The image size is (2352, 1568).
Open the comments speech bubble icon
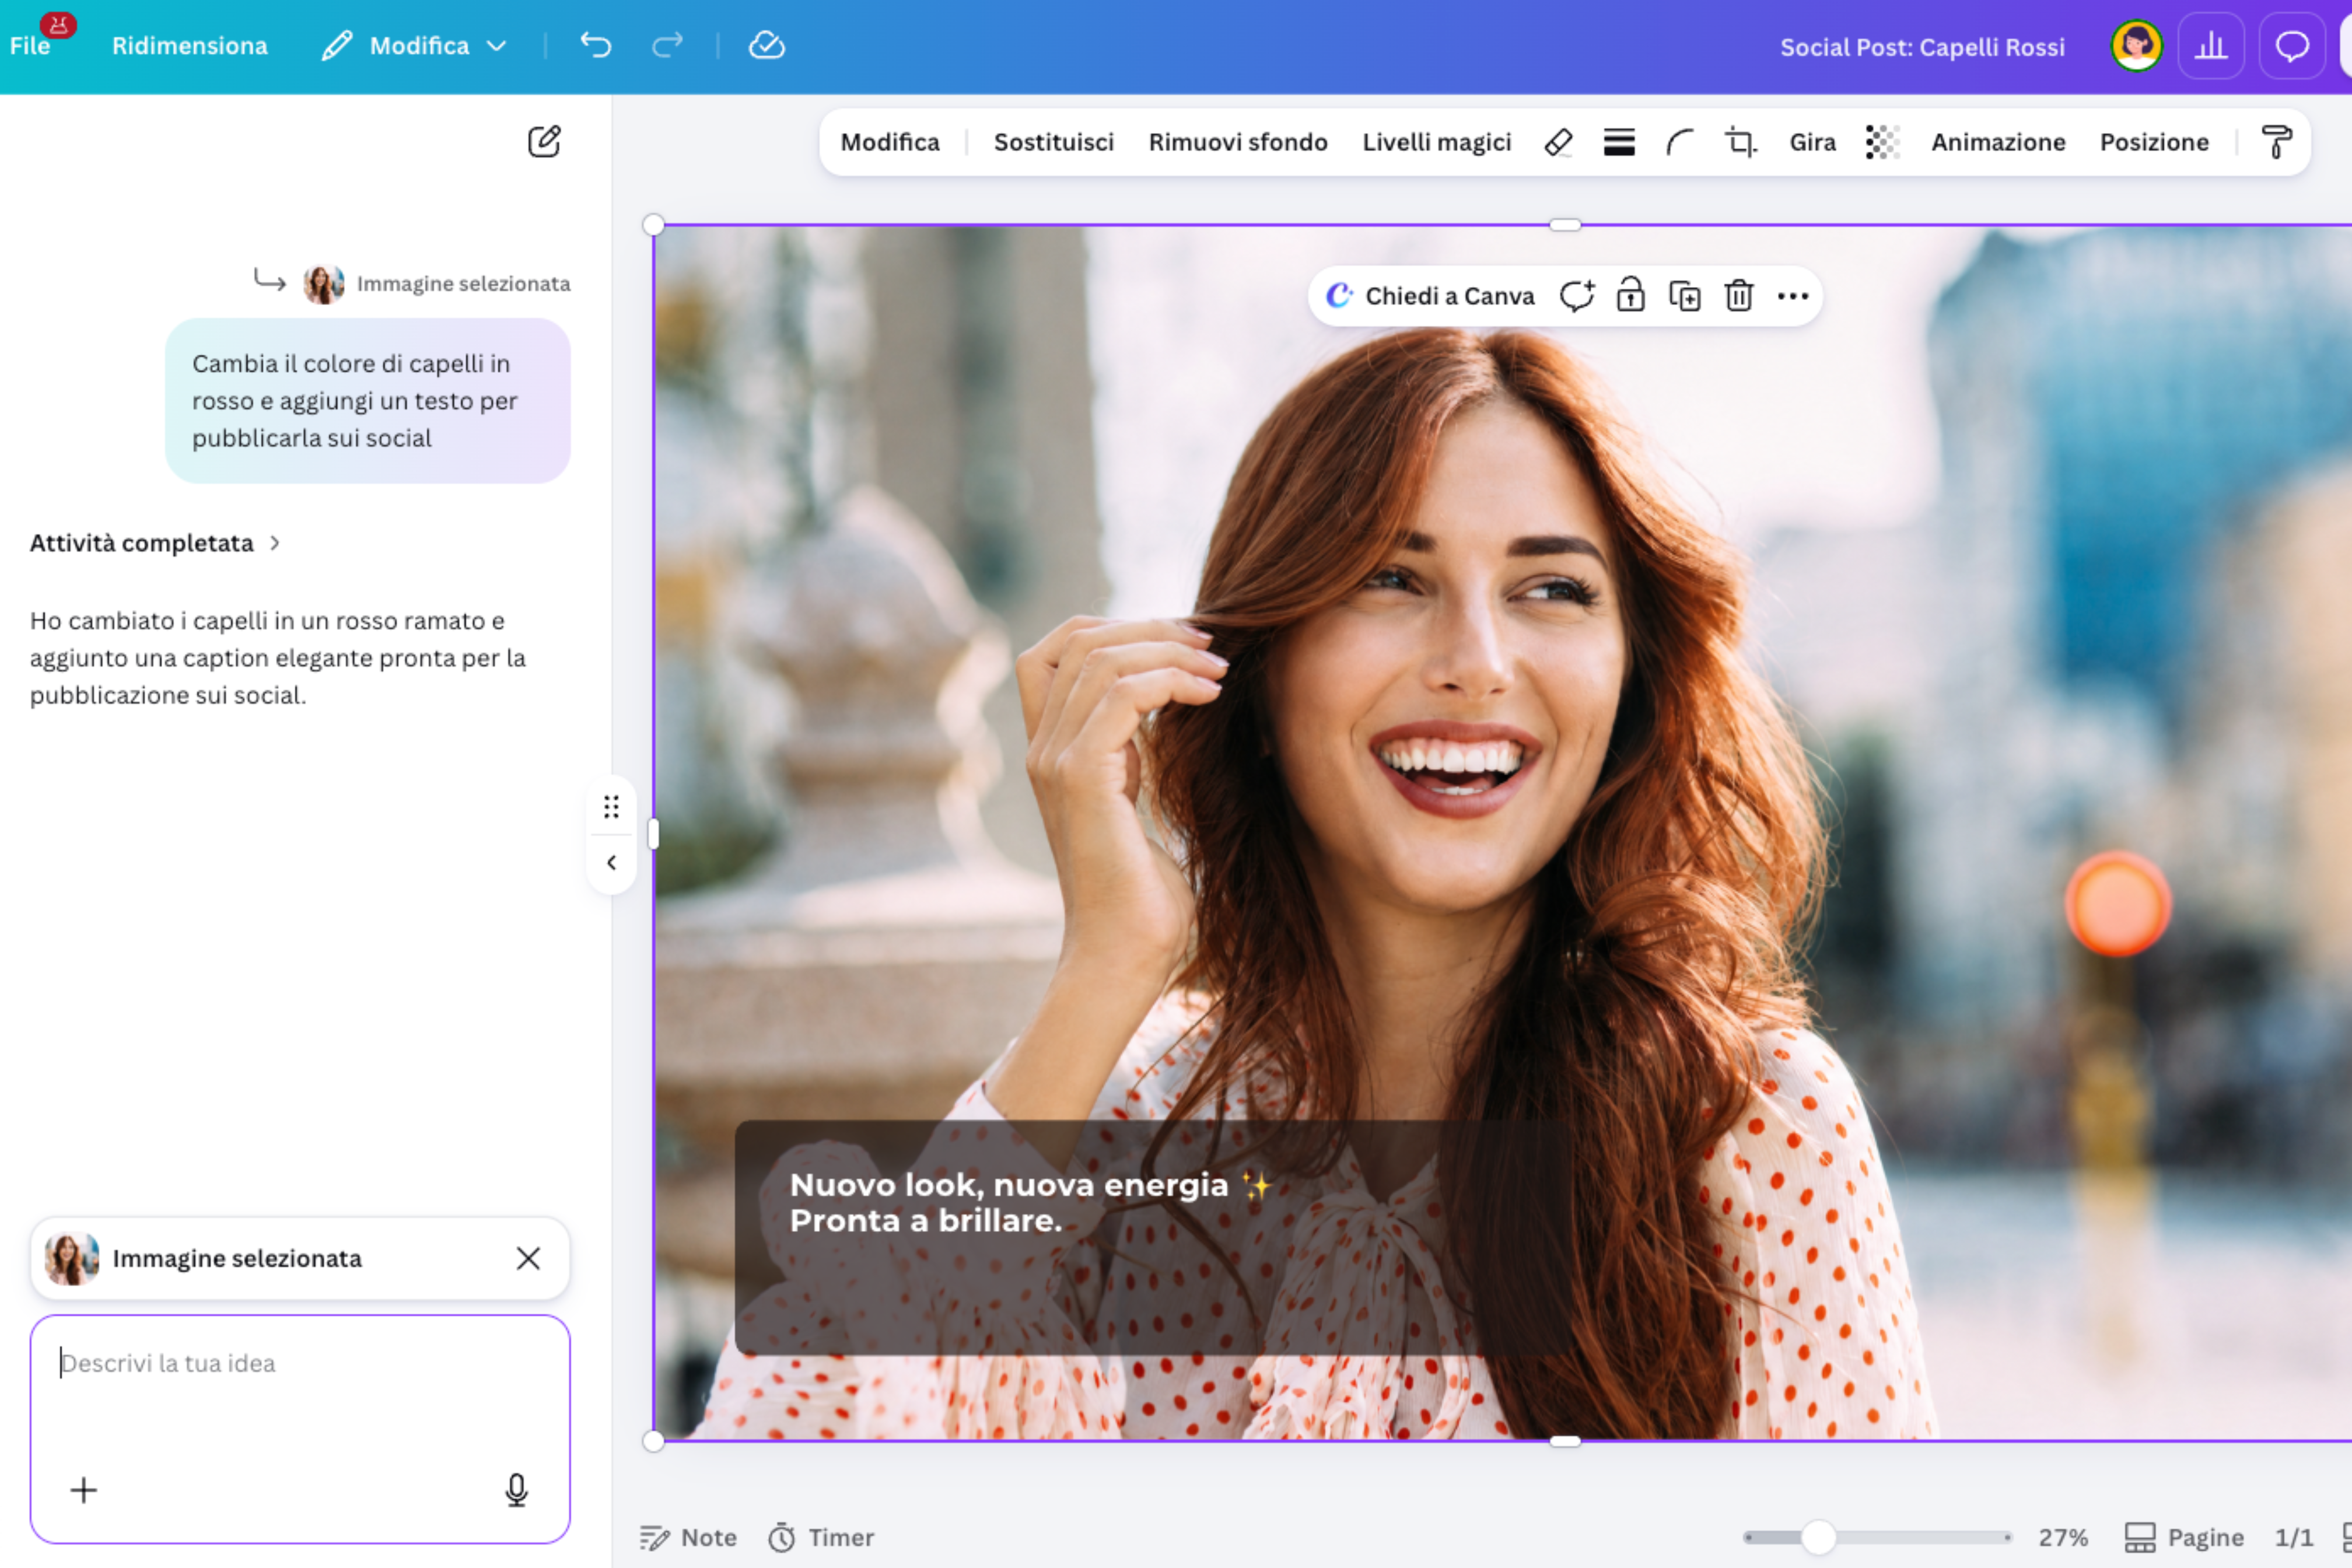click(x=2291, y=46)
